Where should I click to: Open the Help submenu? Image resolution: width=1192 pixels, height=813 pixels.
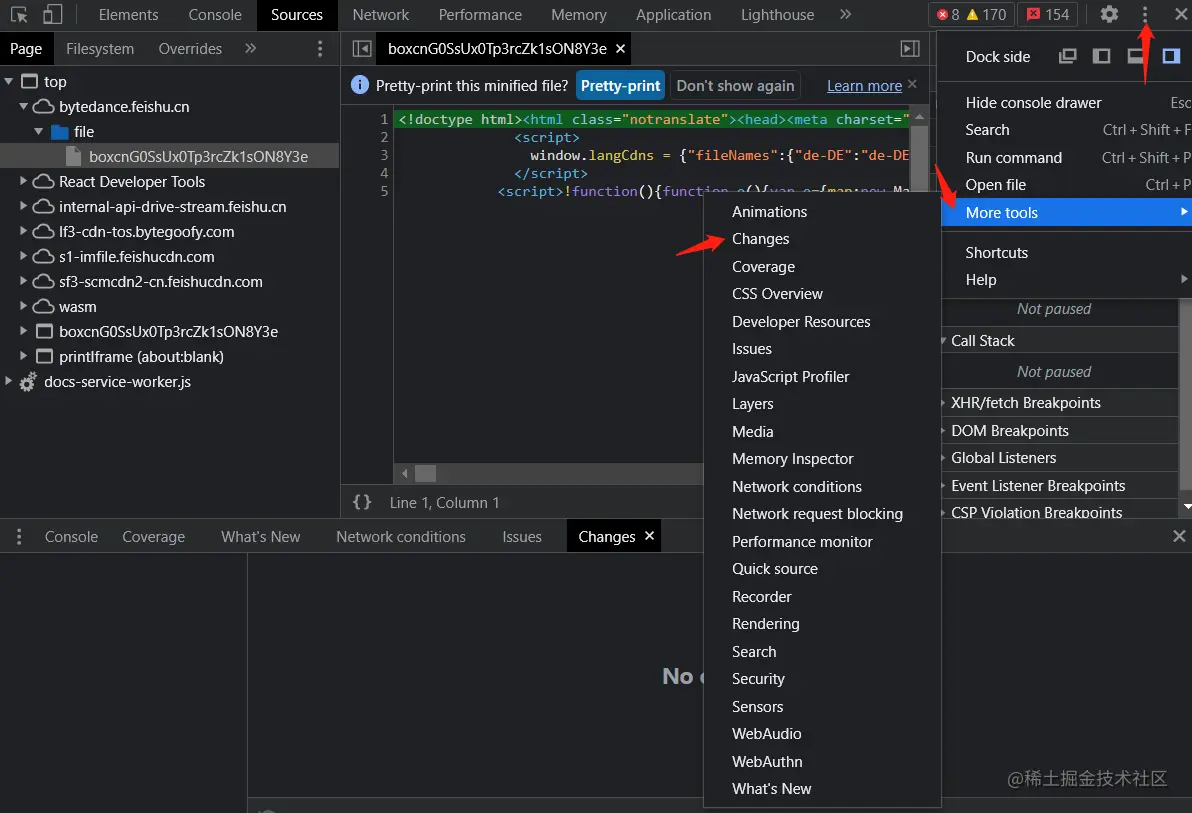(x=1067, y=280)
